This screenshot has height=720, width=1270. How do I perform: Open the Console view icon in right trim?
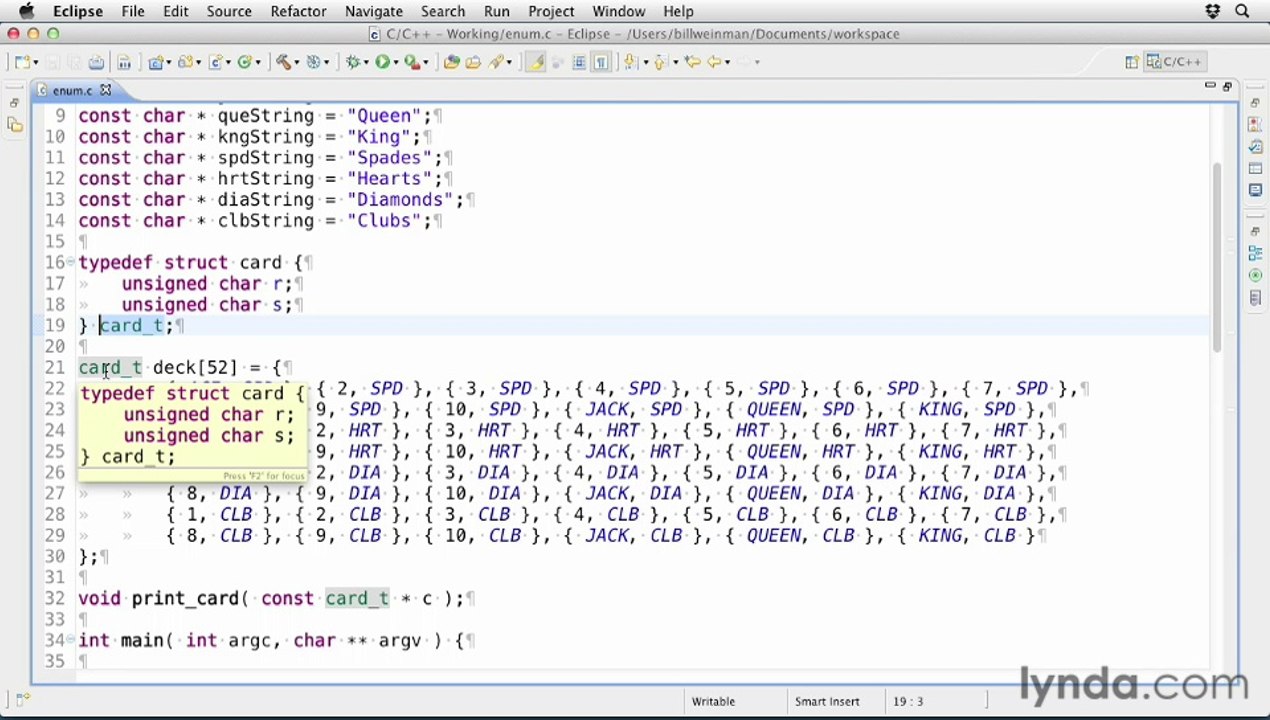[1254, 190]
